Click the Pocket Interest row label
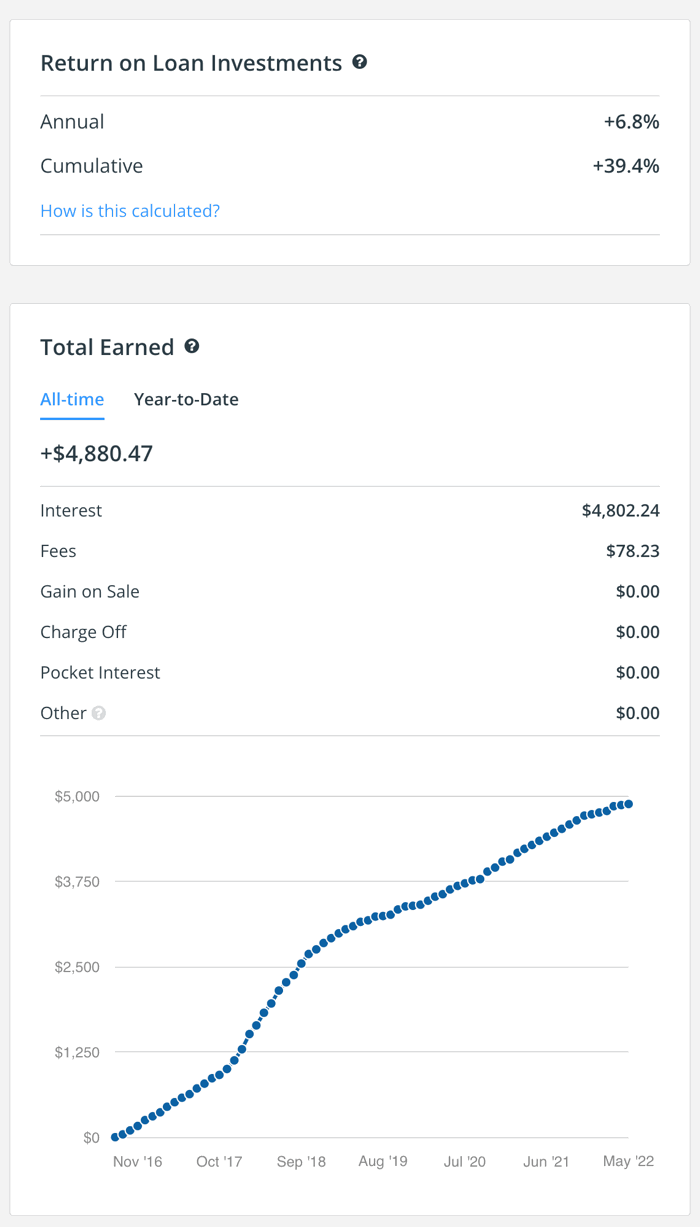Image resolution: width=700 pixels, height=1227 pixels. (x=100, y=672)
